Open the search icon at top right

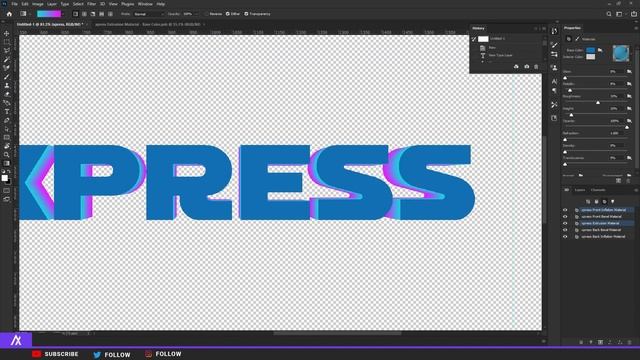tap(609, 14)
